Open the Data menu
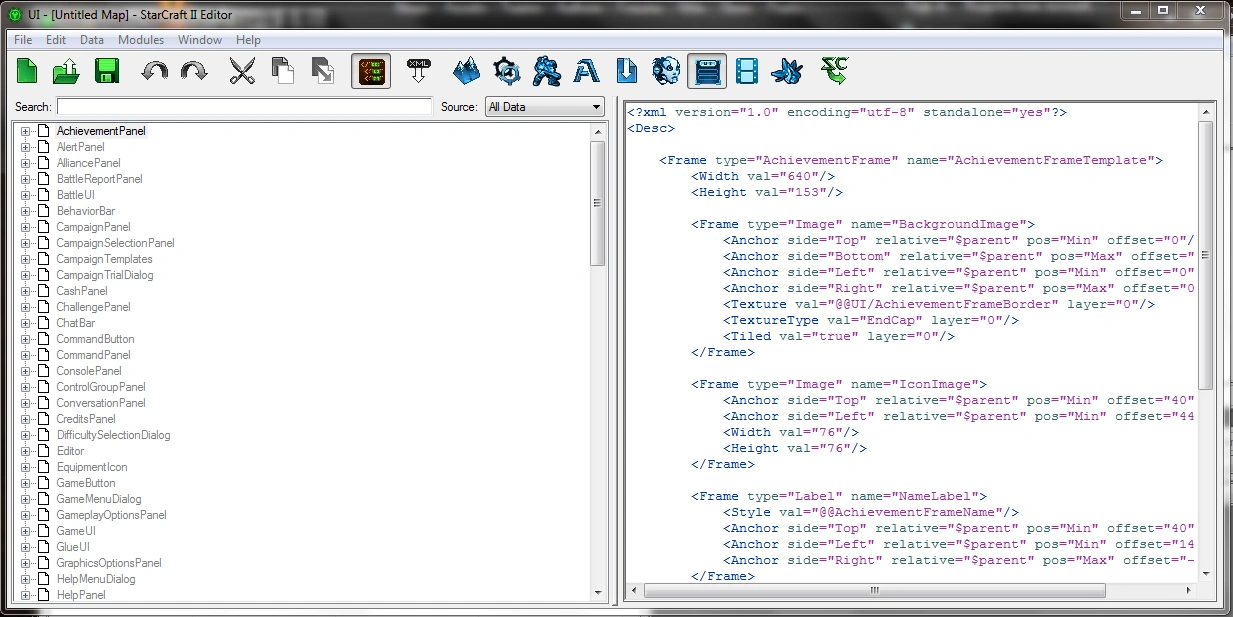 92,40
